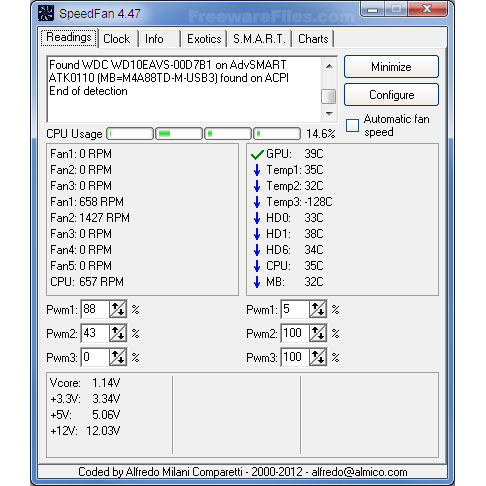Click left Pwm1 value field showing 88
This screenshot has height=486, width=486.
(x=95, y=310)
